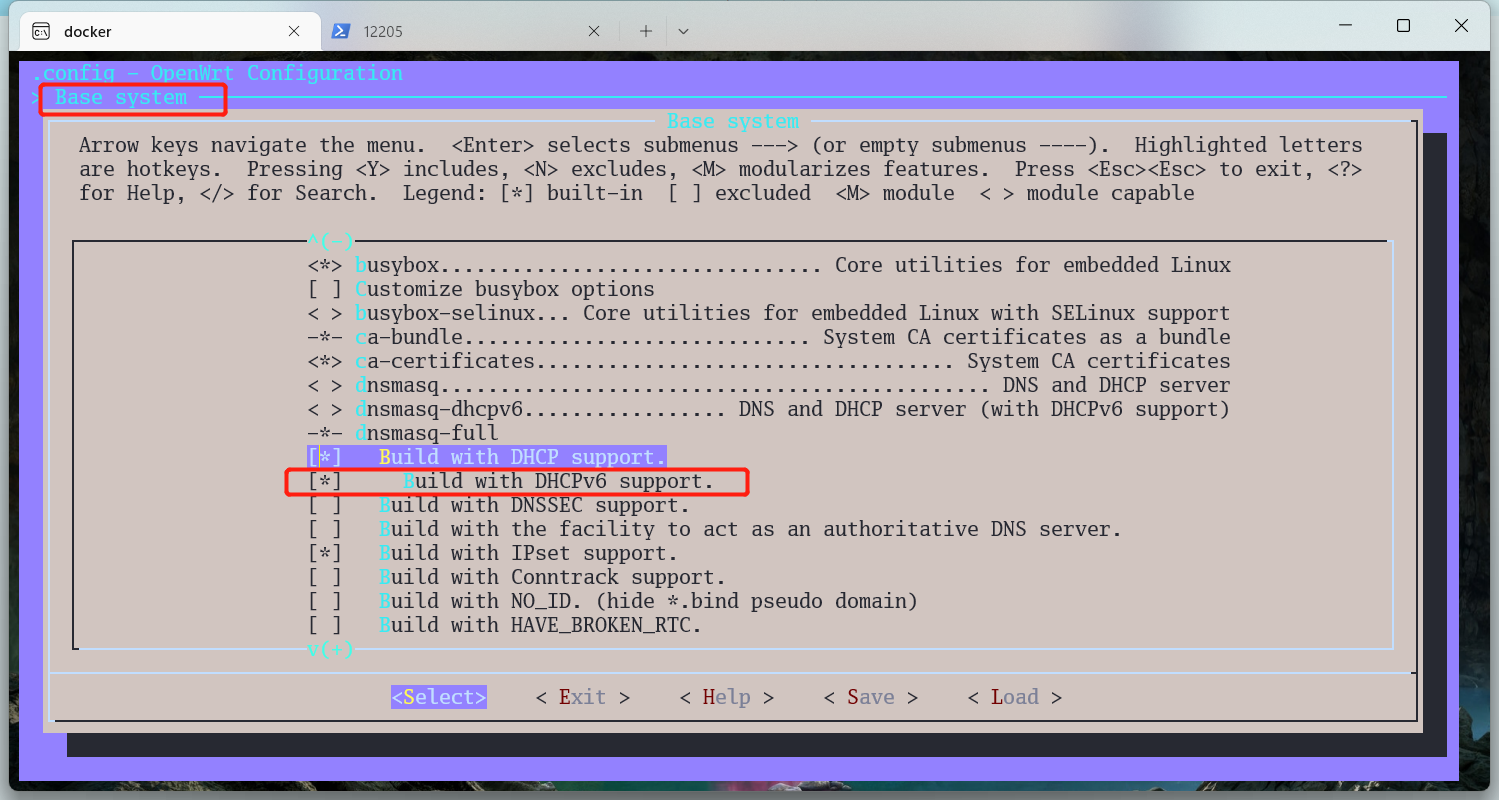This screenshot has height=800, width=1499.
Task: Disable Build with IPset support
Action: [x=325, y=553]
